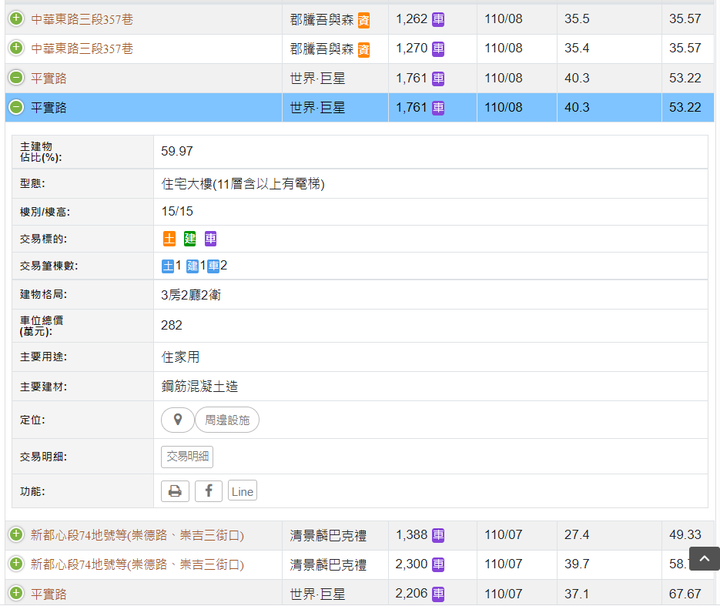
Task: Click 110/07 date in 2,300 row
Action: coord(503,564)
